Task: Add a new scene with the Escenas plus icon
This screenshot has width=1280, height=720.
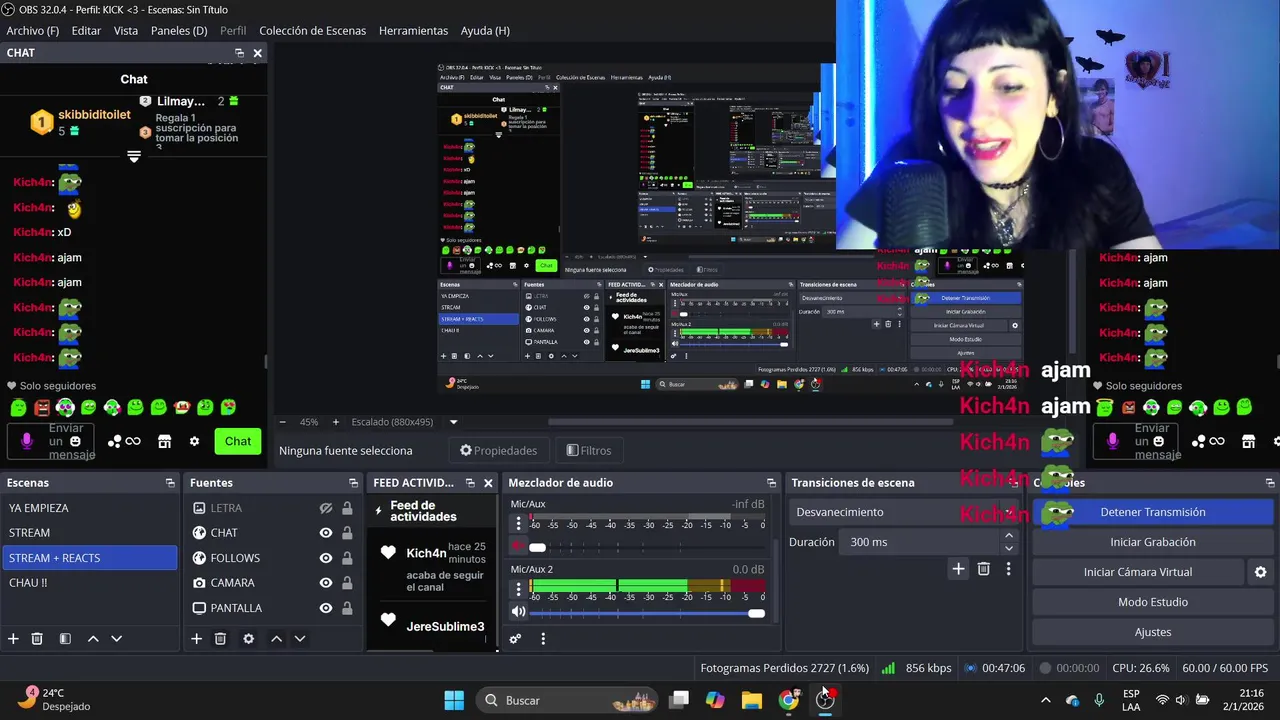Action: click(x=13, y=638)
